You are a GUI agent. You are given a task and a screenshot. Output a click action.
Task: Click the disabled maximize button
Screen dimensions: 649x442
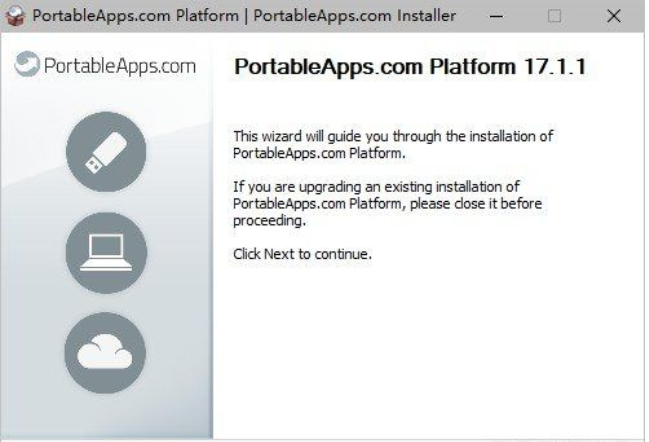(x=555, y=16)
